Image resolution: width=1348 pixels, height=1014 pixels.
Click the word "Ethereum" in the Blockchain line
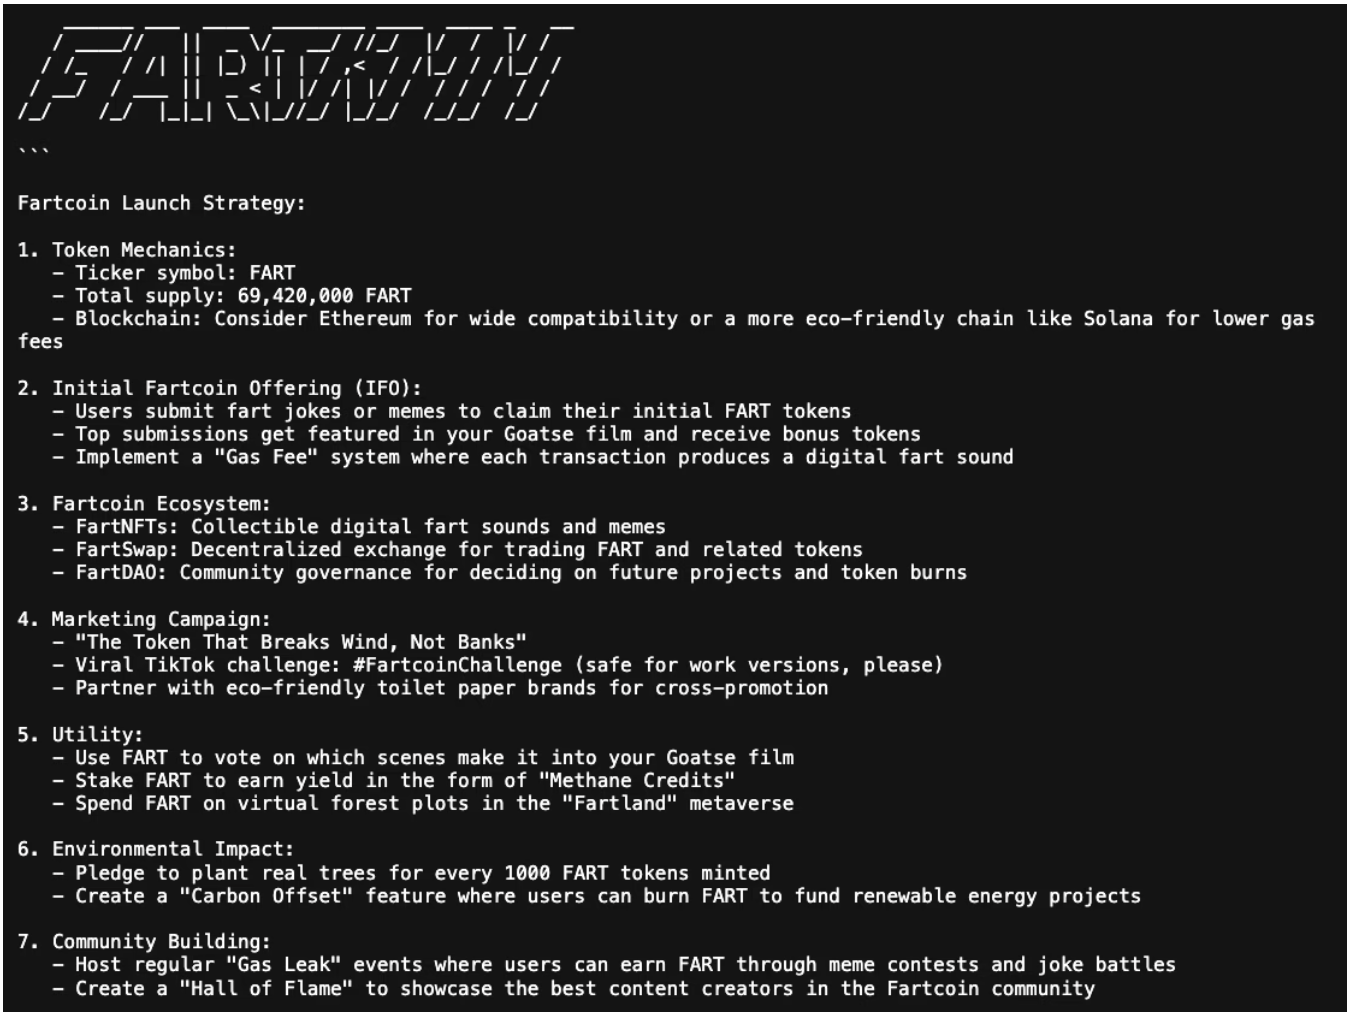(365, 318)
